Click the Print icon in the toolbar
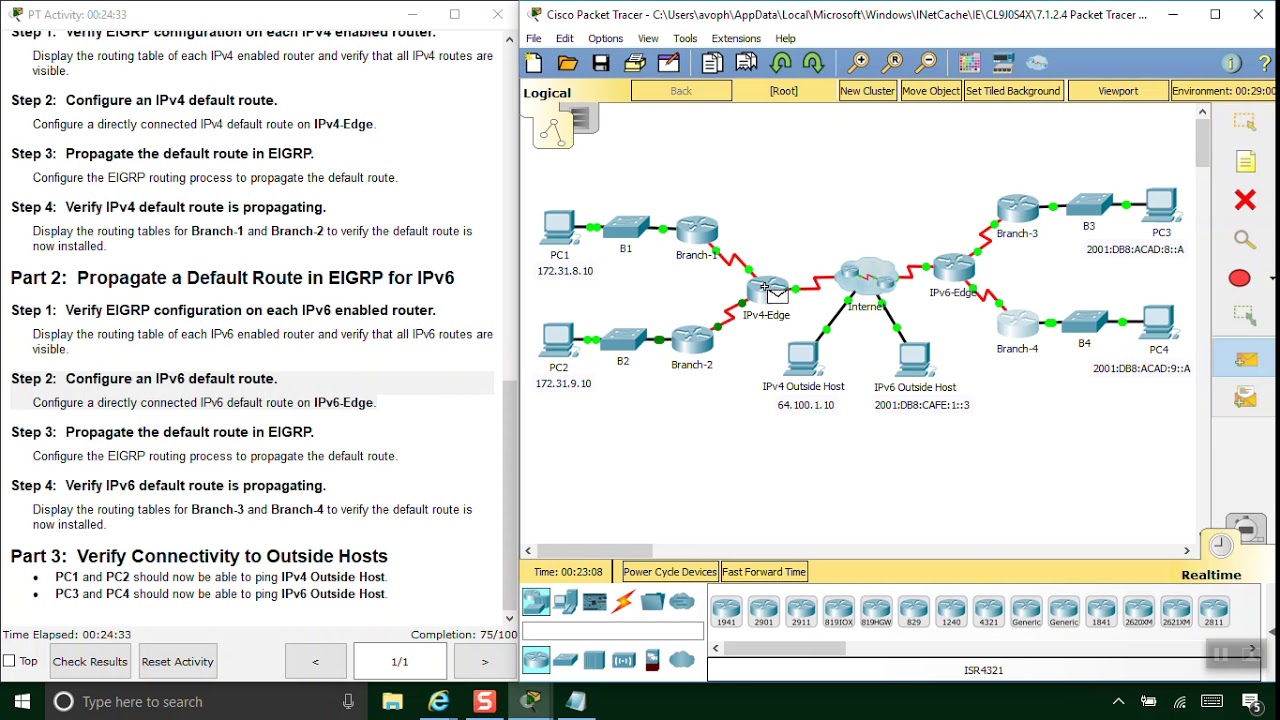The height and width of the screenshot is (720, 1280). coord(635,63)
